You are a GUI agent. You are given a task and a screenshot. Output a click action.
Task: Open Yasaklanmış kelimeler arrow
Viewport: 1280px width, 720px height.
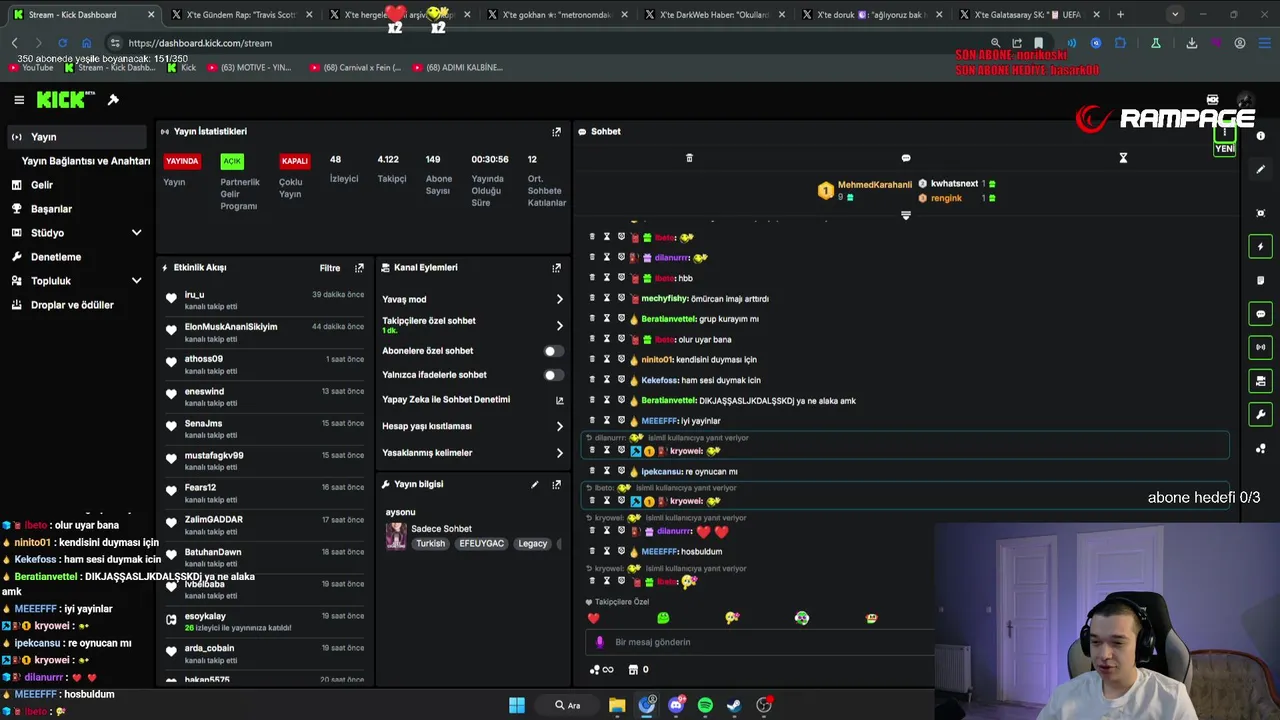coord(559,453)
